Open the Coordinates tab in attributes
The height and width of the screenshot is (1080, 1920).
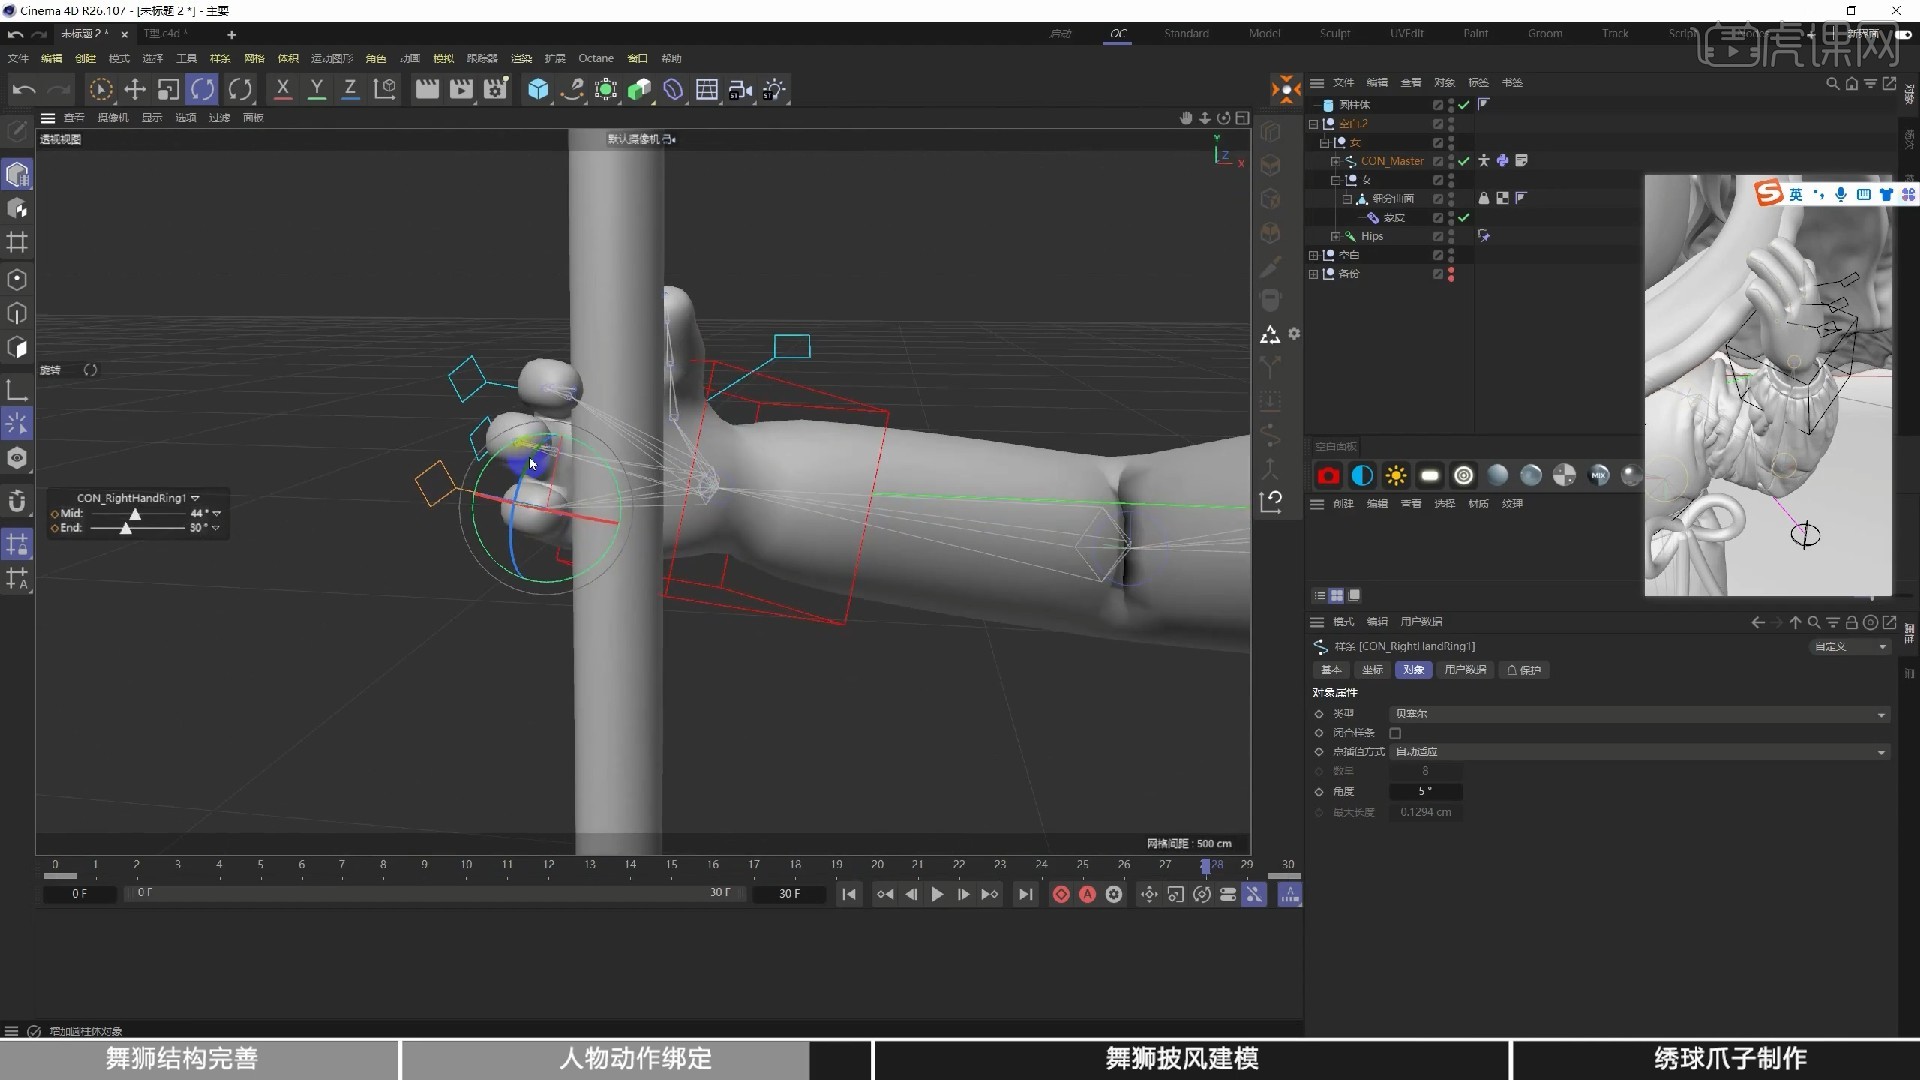[x=1372, y=670]
